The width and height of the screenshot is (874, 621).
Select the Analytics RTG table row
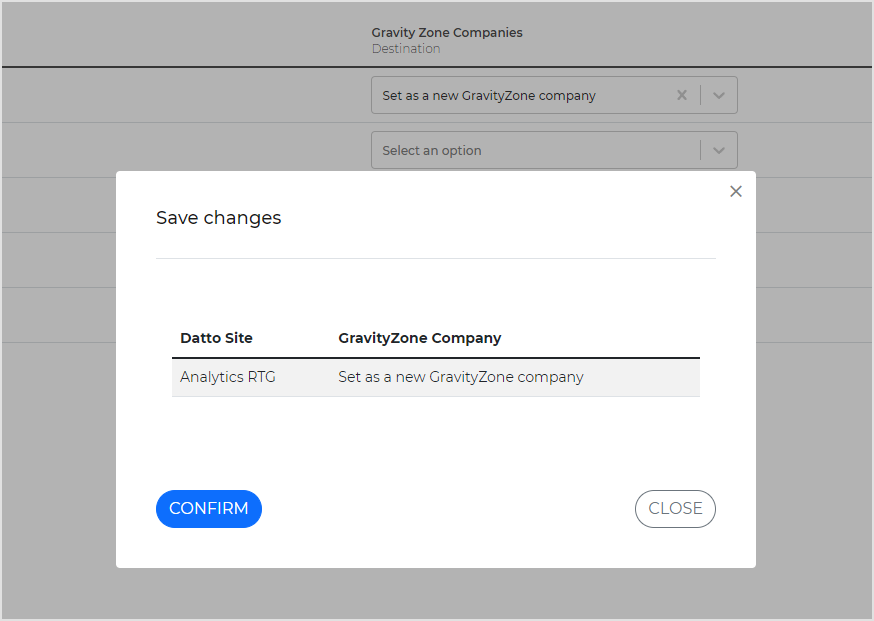436,377
